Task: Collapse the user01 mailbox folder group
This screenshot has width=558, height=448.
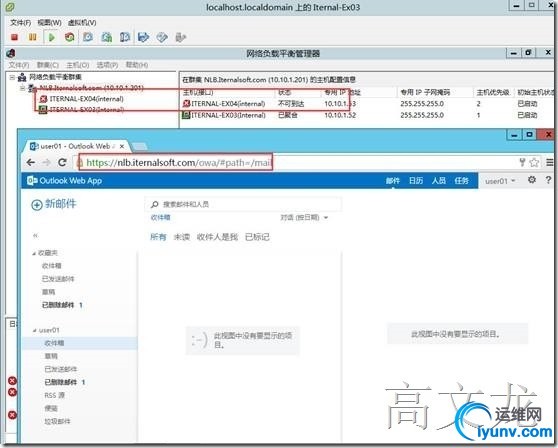Action: click(x=35, y=331)
